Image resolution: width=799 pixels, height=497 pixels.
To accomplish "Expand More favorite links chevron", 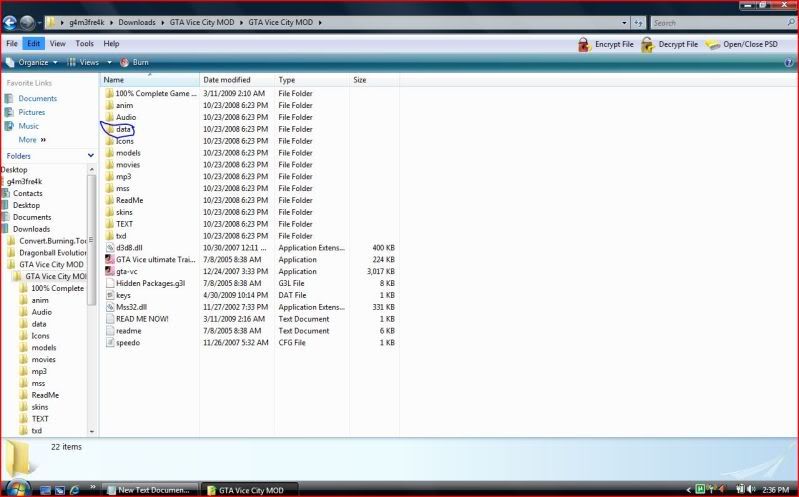I will coord(43,140).
